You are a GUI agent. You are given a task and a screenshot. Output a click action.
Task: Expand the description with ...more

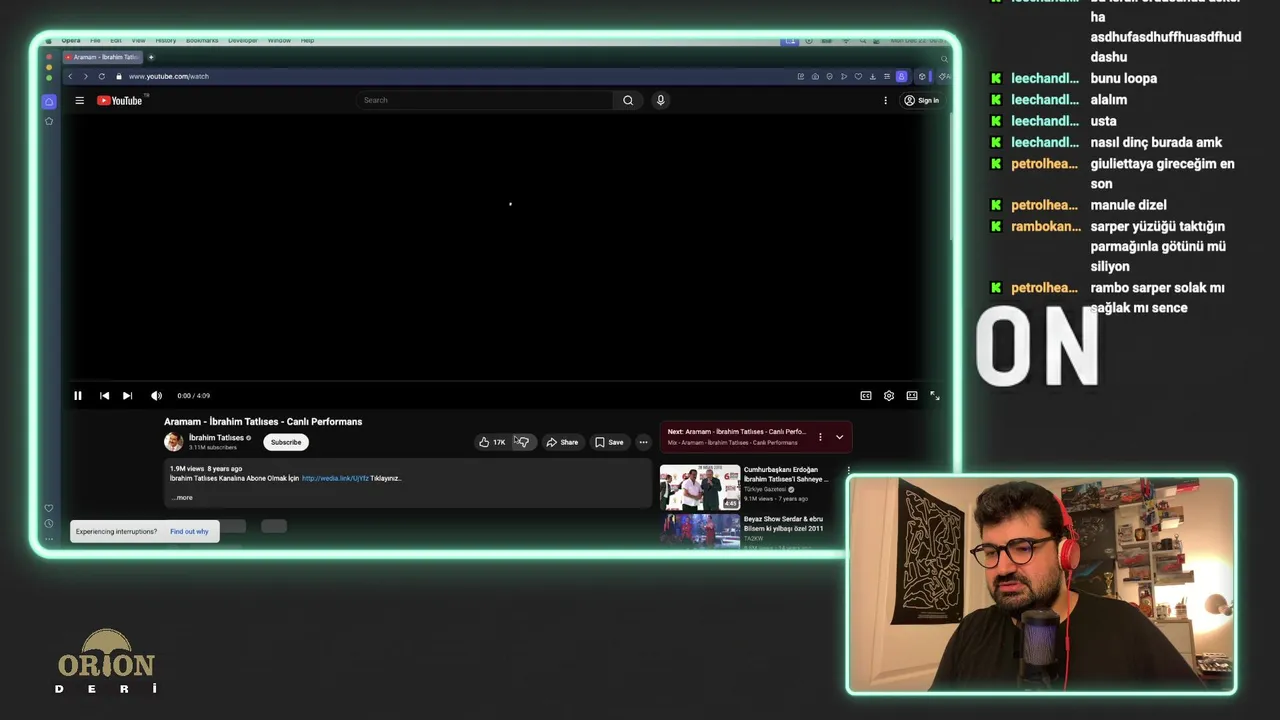[x=182, y=498]
